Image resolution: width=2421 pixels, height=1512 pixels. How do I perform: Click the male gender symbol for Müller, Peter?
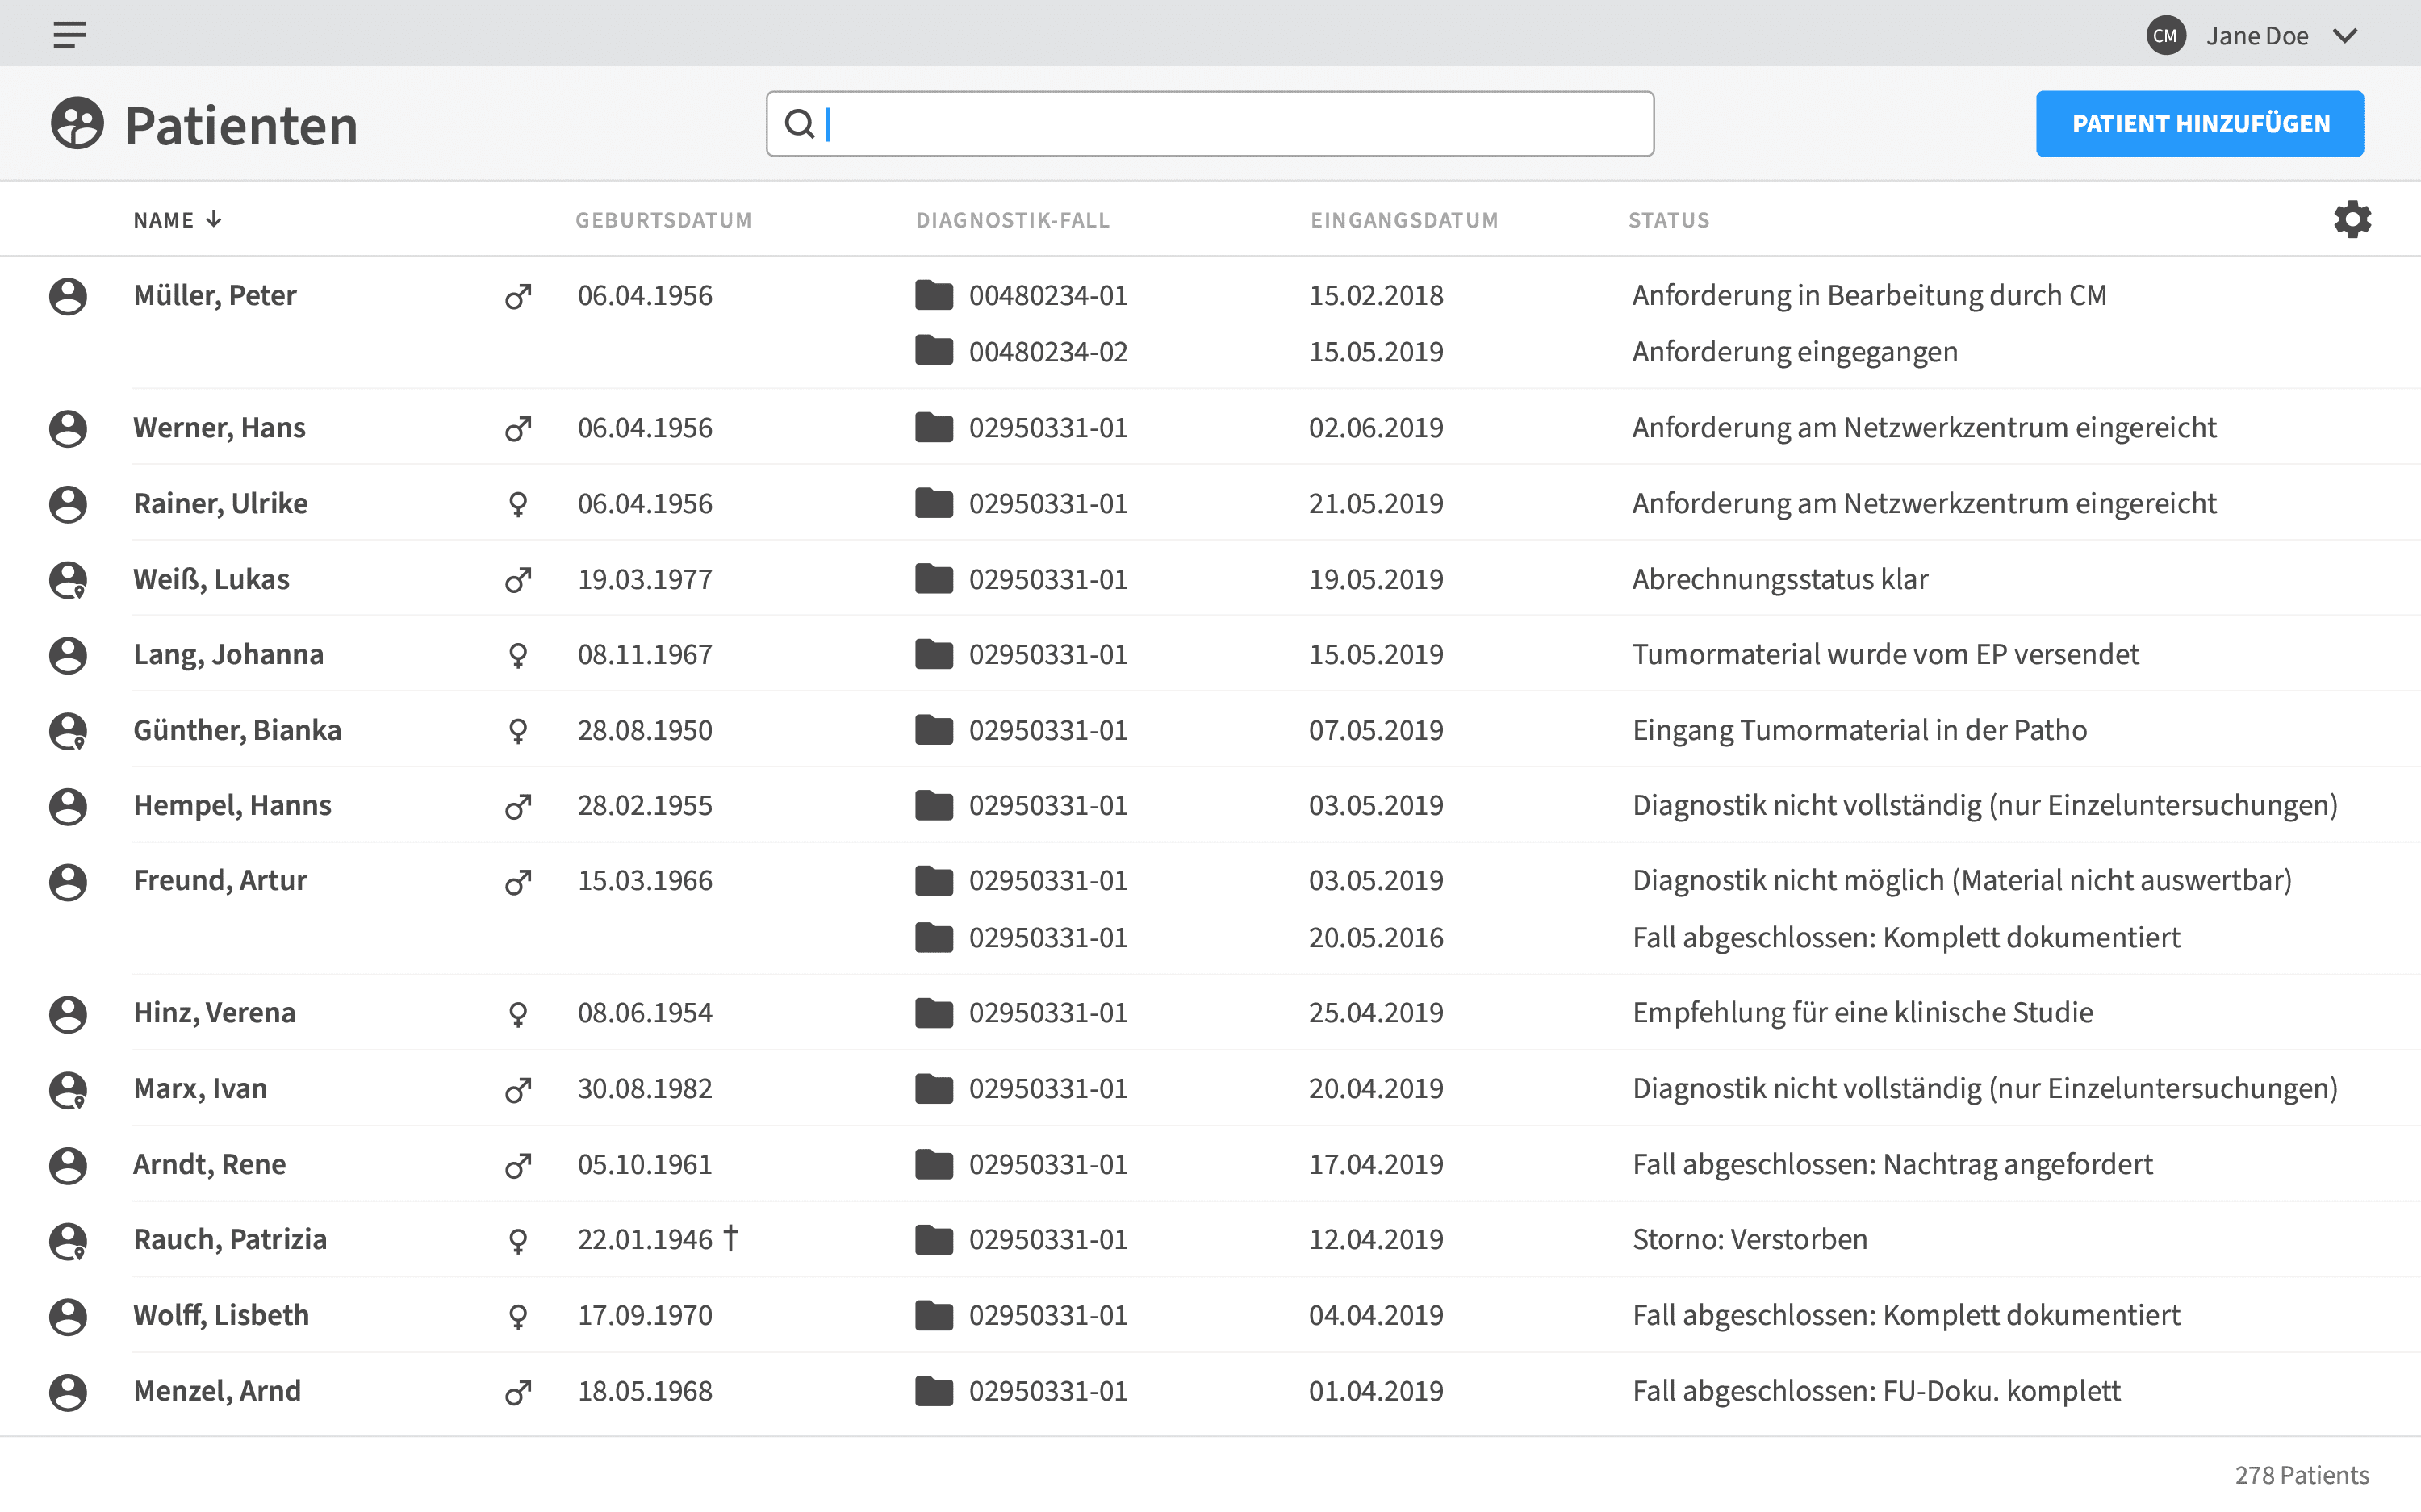coord(517,296)
